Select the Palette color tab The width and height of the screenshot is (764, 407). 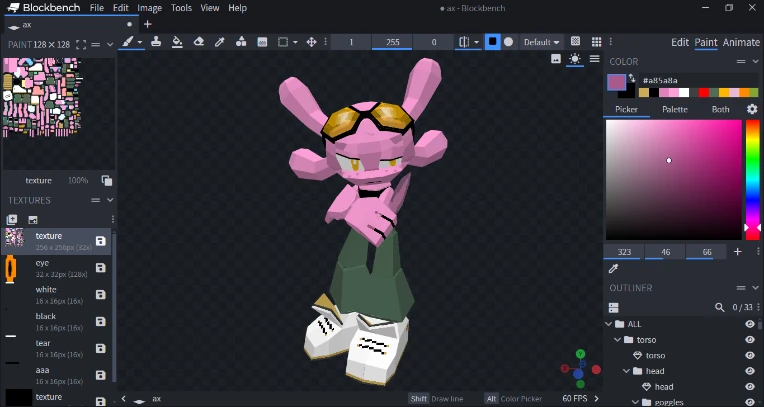(675, 109)
